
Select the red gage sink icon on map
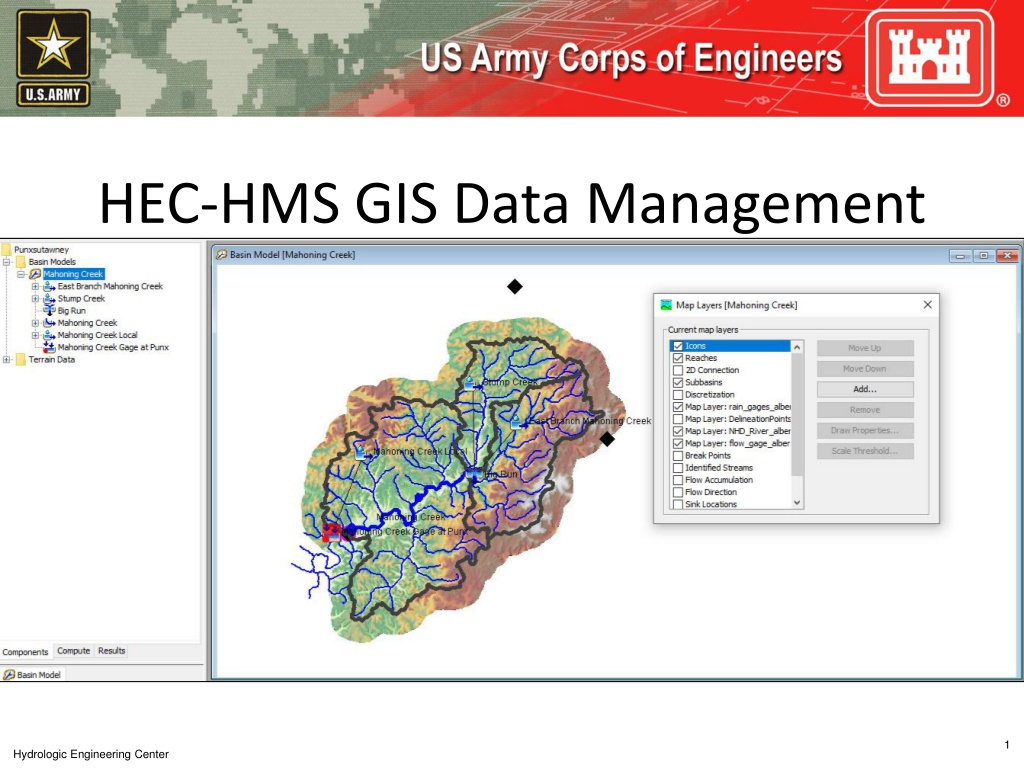(x=332, y=532)
